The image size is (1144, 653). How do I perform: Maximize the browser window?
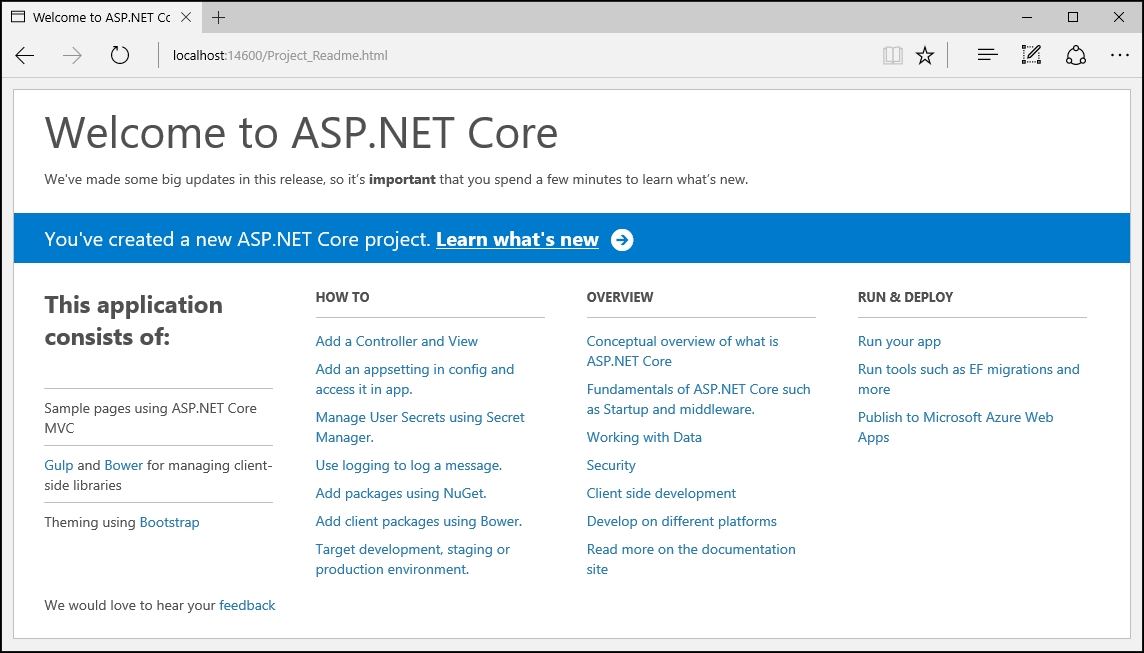[x=1072, y=18]
